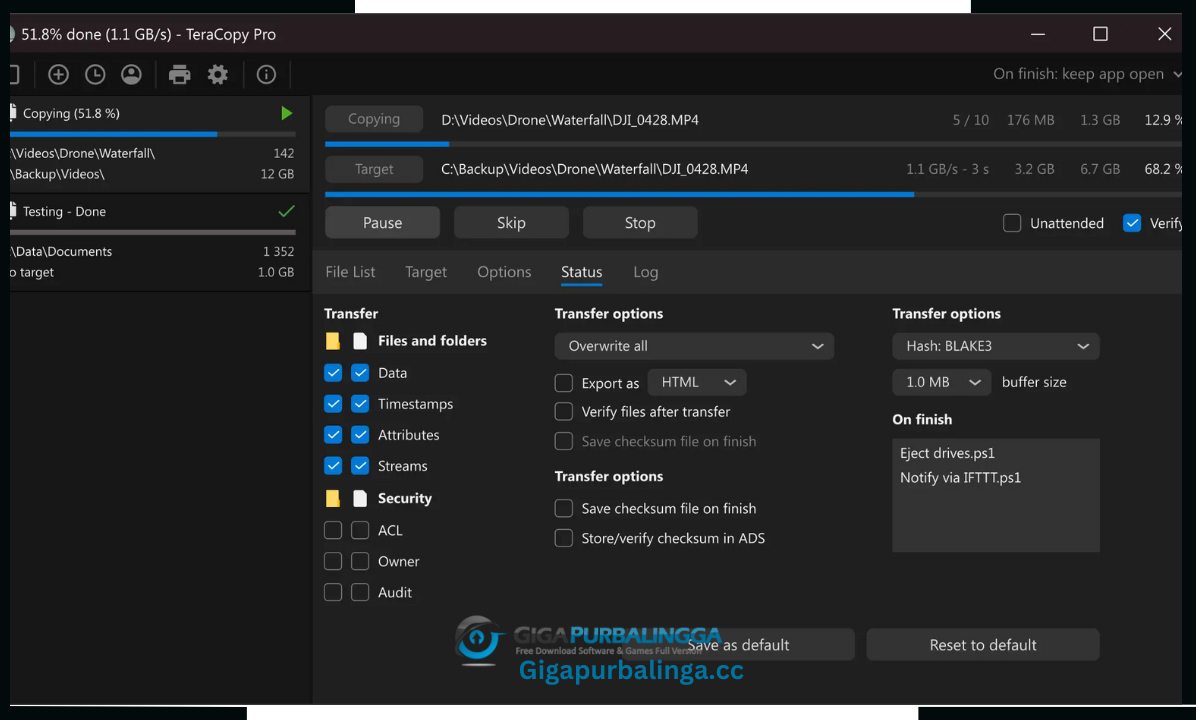Switch to the File List tab
The width and height of the screenshot is (1200, 720).
(351, 272)
